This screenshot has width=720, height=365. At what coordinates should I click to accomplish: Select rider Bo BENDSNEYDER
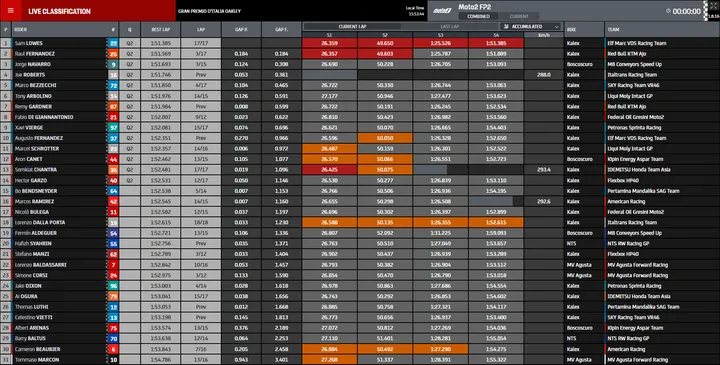click(x=35, y=191)
